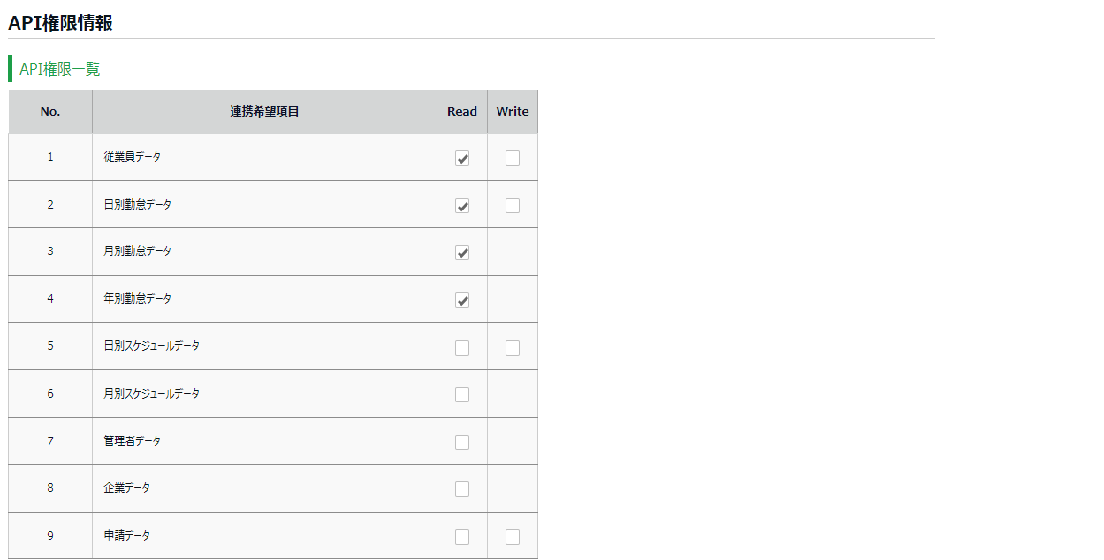This screenshot has width=1104, height=560.
Task: Enable Write for 申請データ
Action: (x=512, y=536)
